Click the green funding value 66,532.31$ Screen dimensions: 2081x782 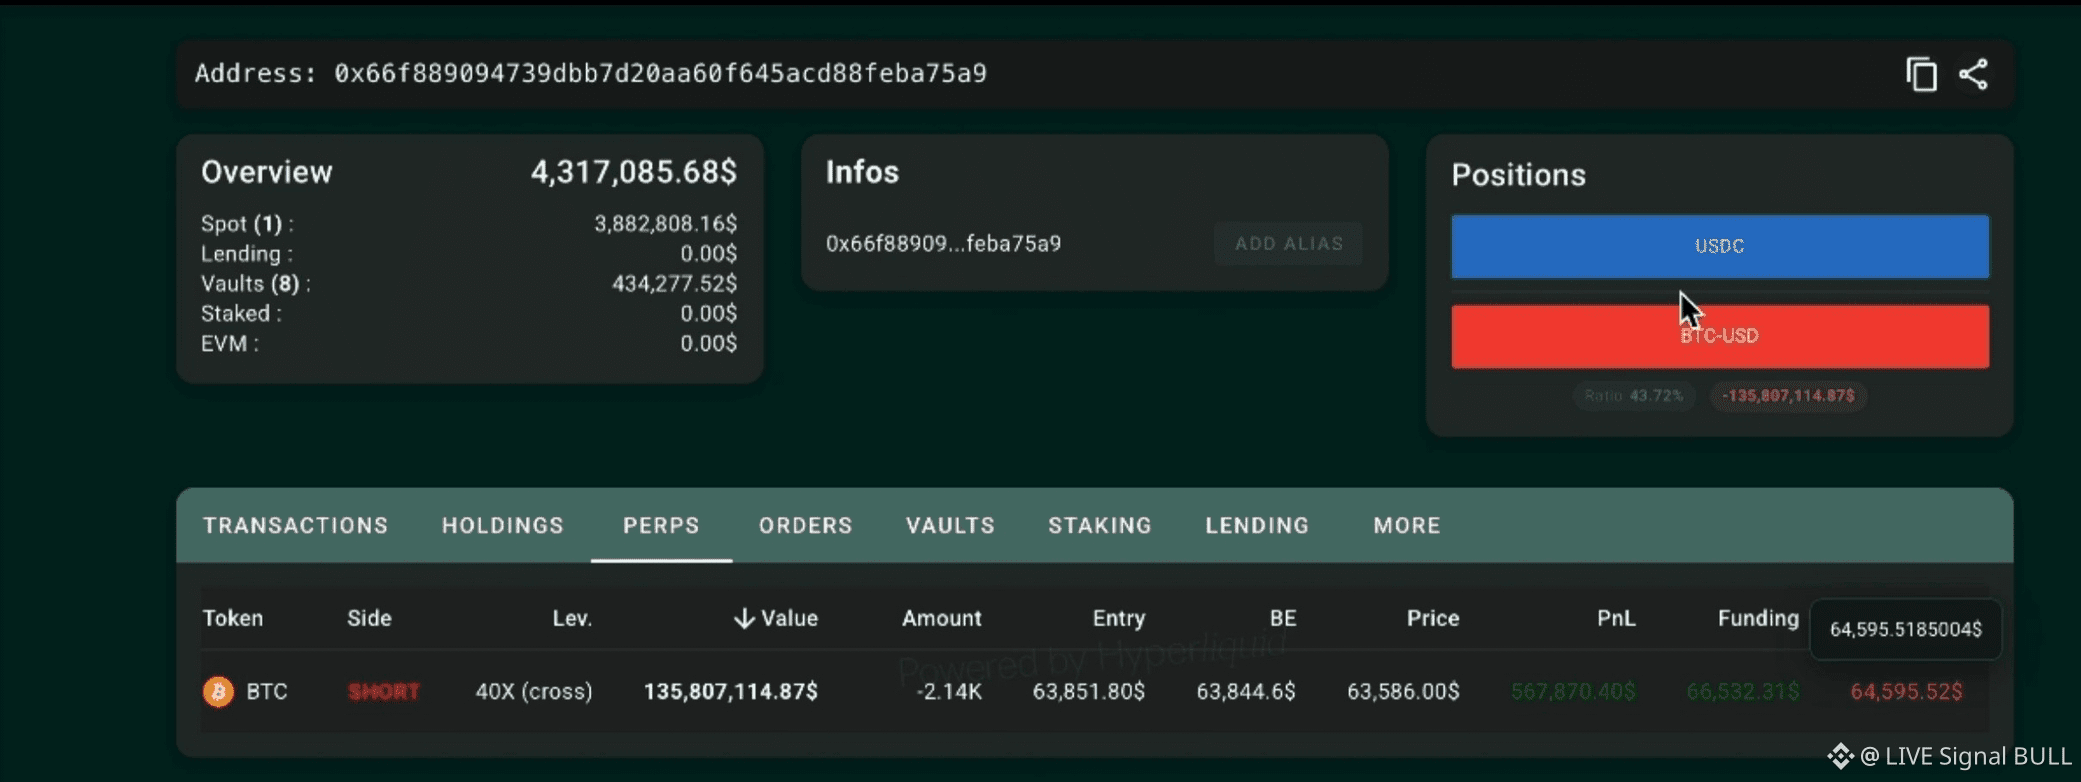click(x=1743, y=692)
